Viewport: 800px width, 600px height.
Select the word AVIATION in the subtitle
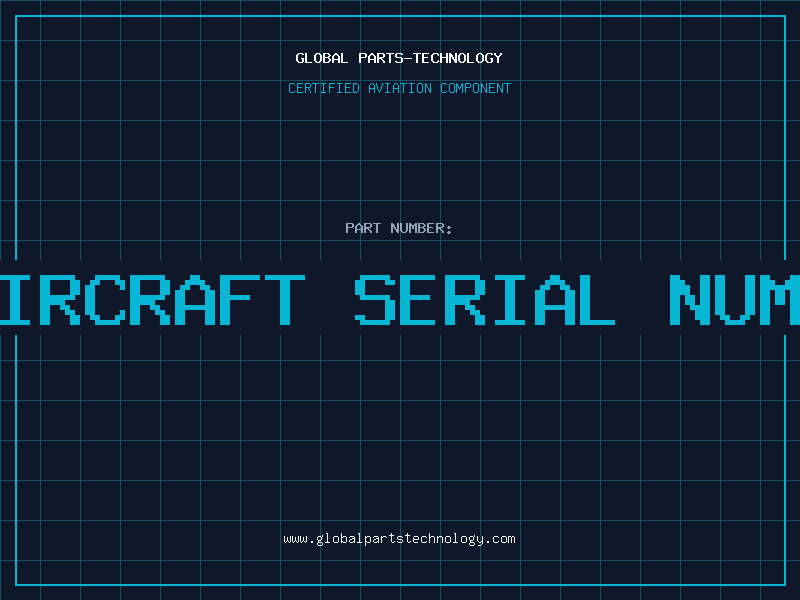point(400,88)
